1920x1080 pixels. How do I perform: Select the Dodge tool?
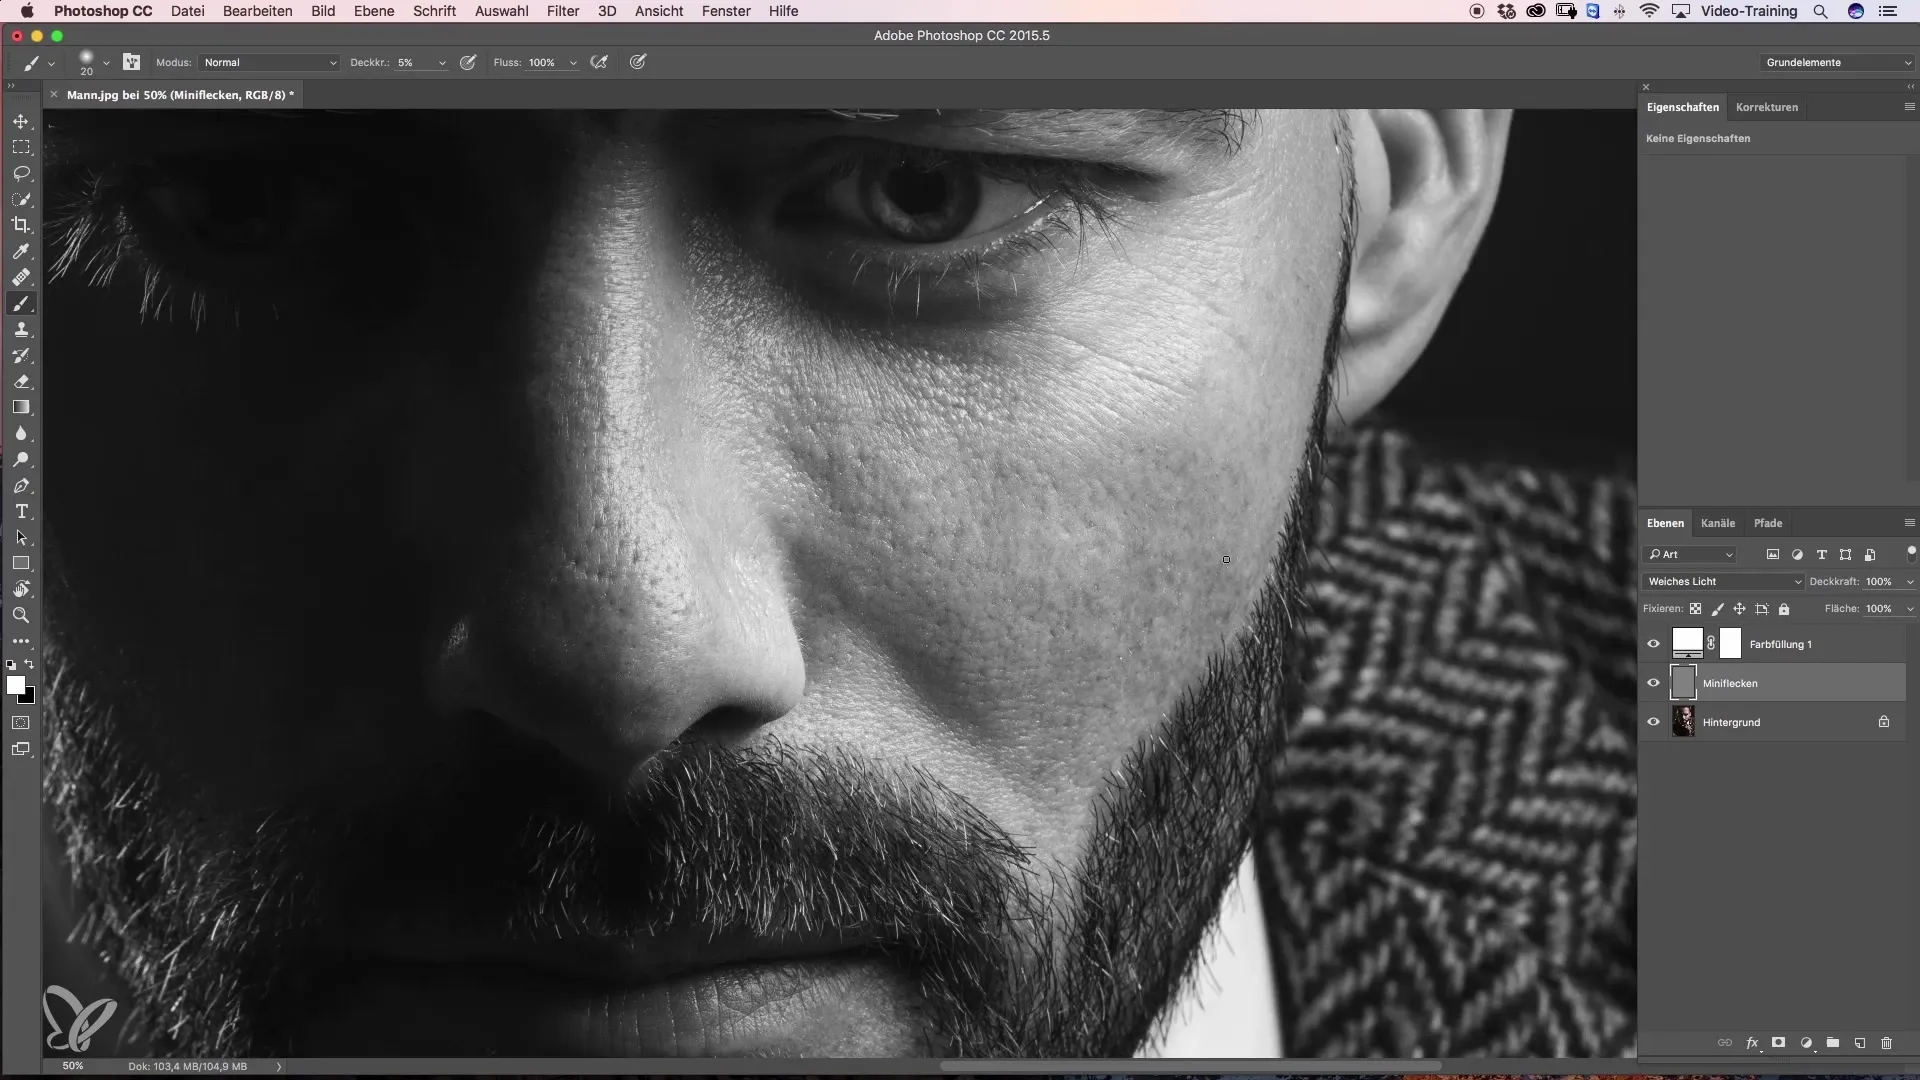point(21,459)
